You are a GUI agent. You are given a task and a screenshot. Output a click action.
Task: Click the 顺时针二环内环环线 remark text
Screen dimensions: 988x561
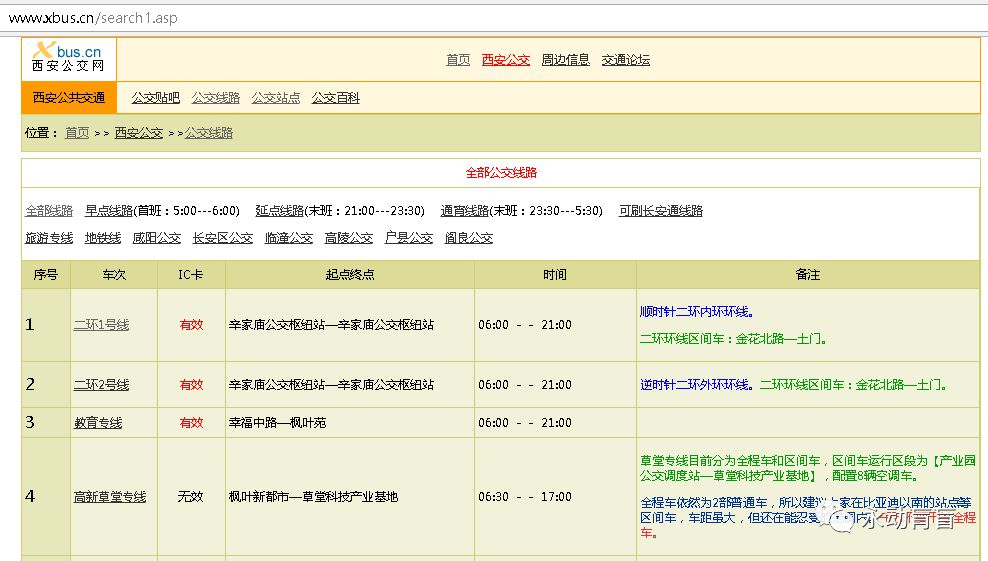[697, 311]
